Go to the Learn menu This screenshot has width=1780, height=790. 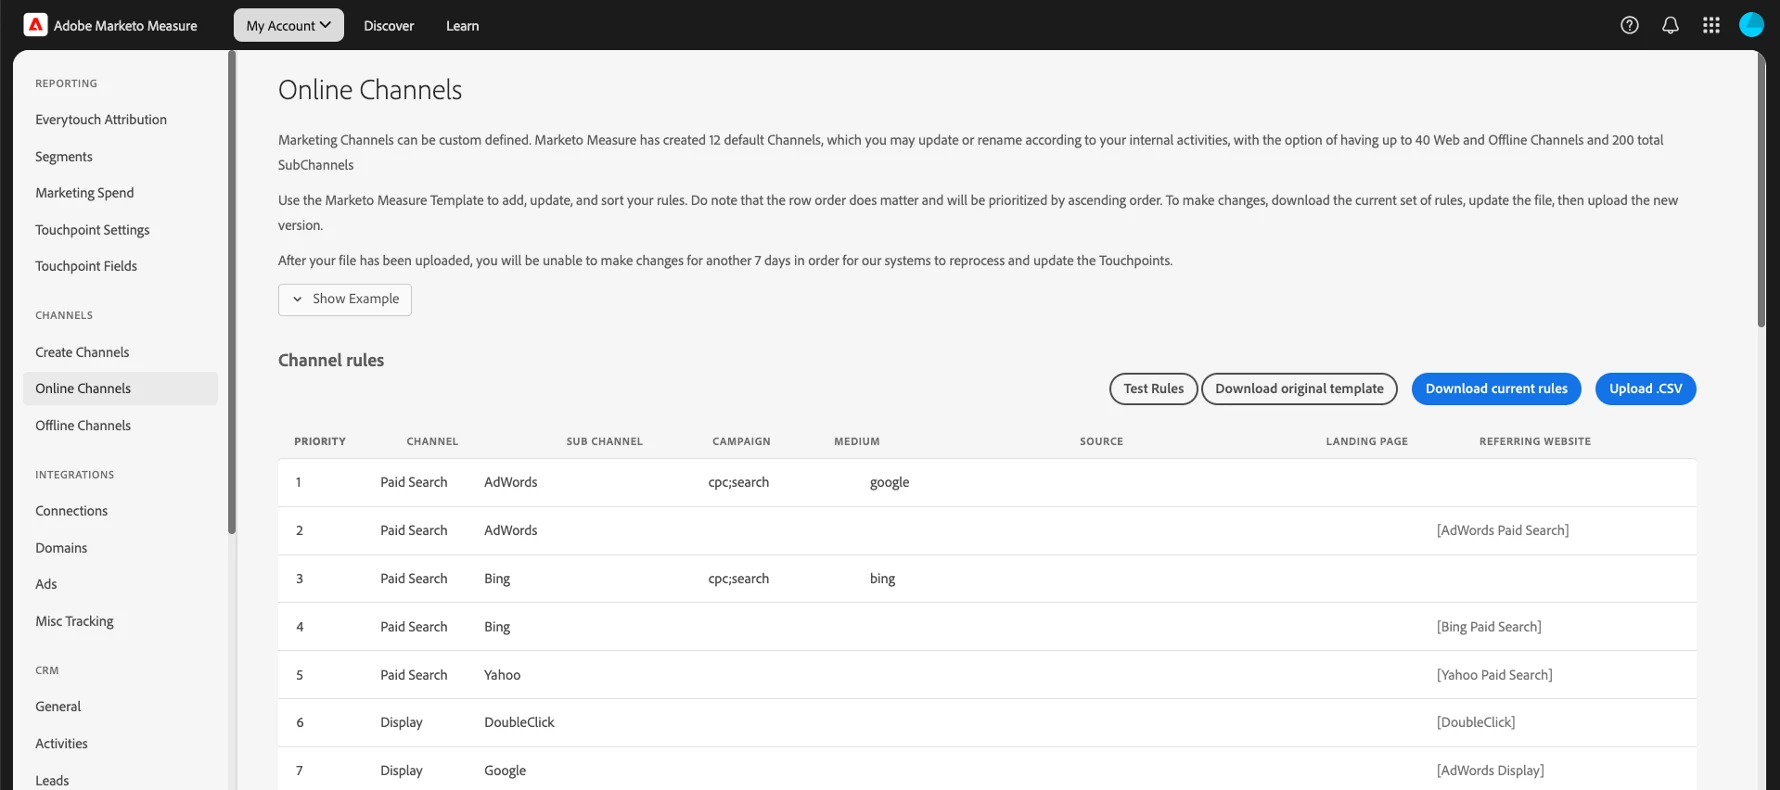point(462,26)
